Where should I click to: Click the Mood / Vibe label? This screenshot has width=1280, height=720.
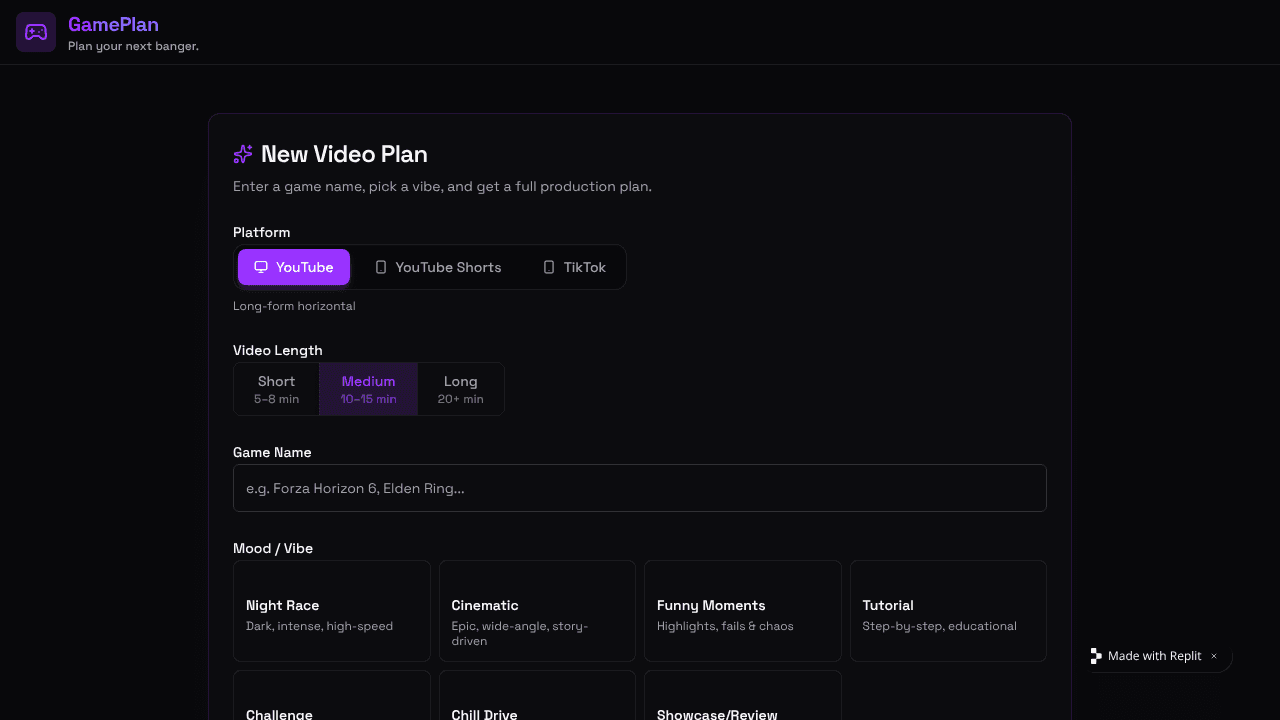tap(273, 548)
